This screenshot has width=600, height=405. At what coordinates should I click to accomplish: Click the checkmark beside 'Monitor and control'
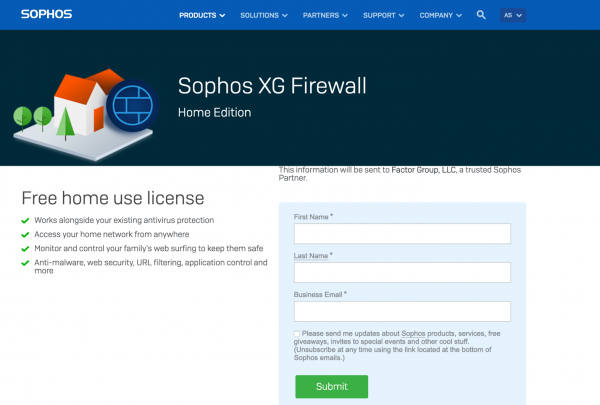pyautogui.click(x=25, y=248)
